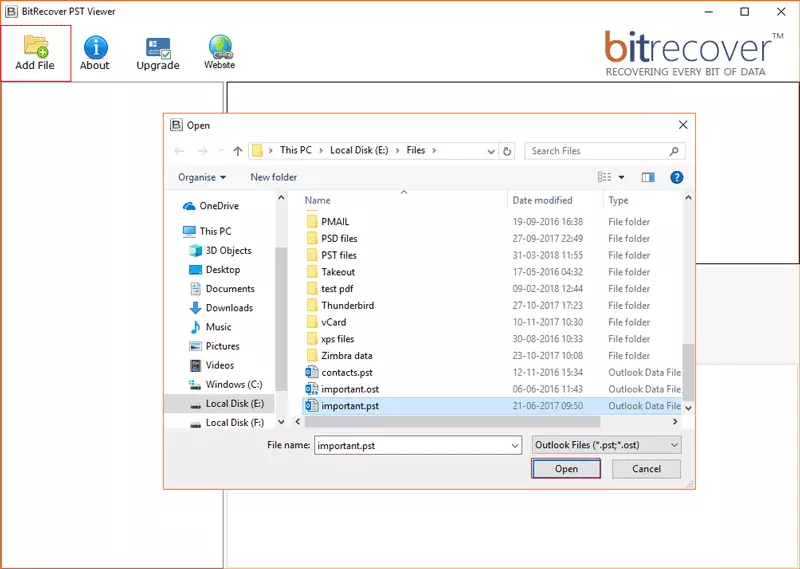Refresh the Files folder listing

(x=507, y=151)
